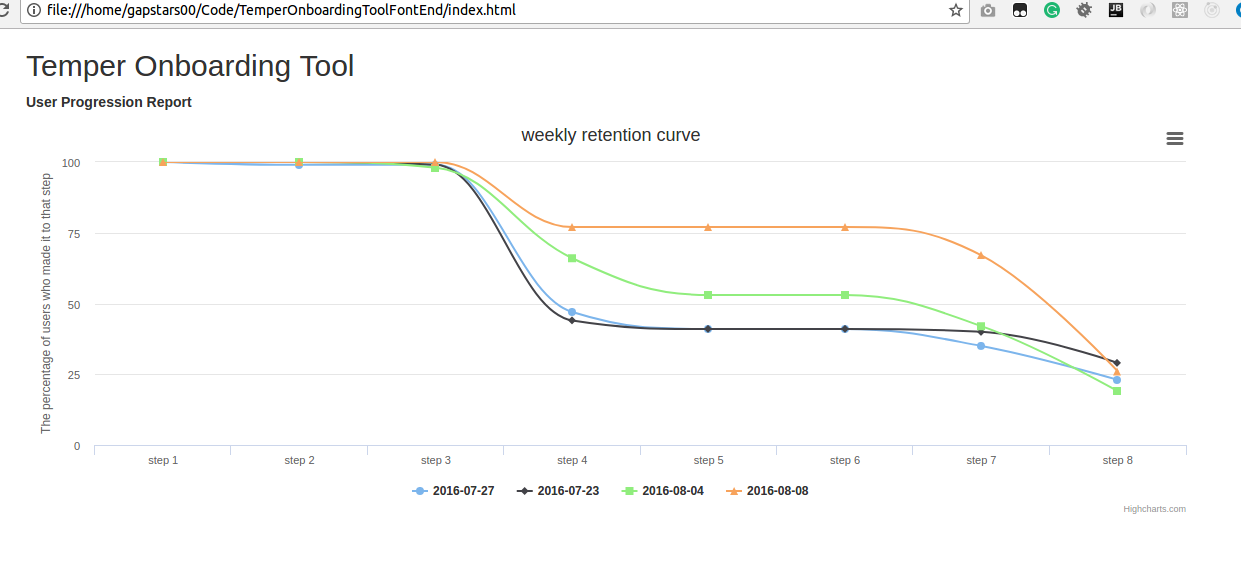Toggle the 2016-08-08 series in legend

pyautogui.click(x=767, y=491)
